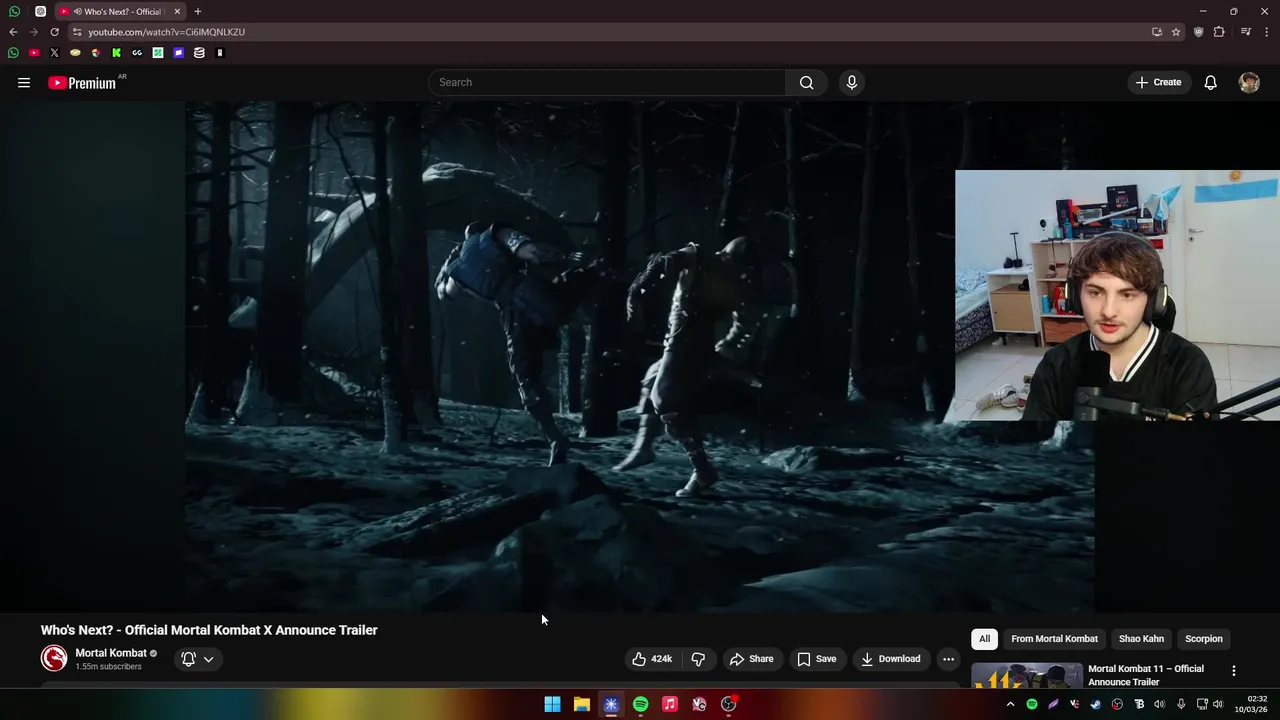Open Spotify from taskbar
Screen dimensions: 1280x720
640,704
